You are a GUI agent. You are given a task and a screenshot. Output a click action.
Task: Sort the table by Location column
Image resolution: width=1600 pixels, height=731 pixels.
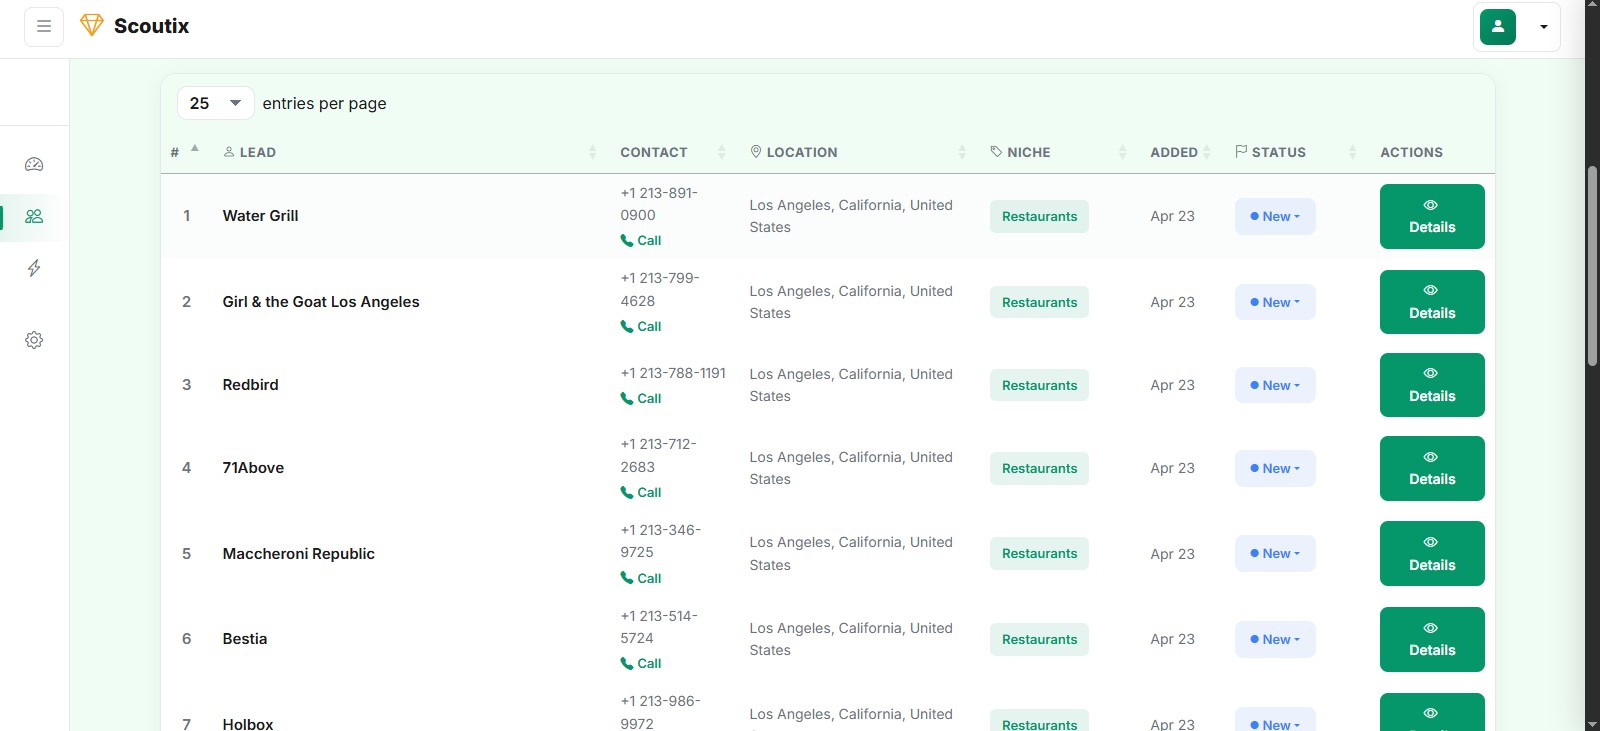(858, 152)
